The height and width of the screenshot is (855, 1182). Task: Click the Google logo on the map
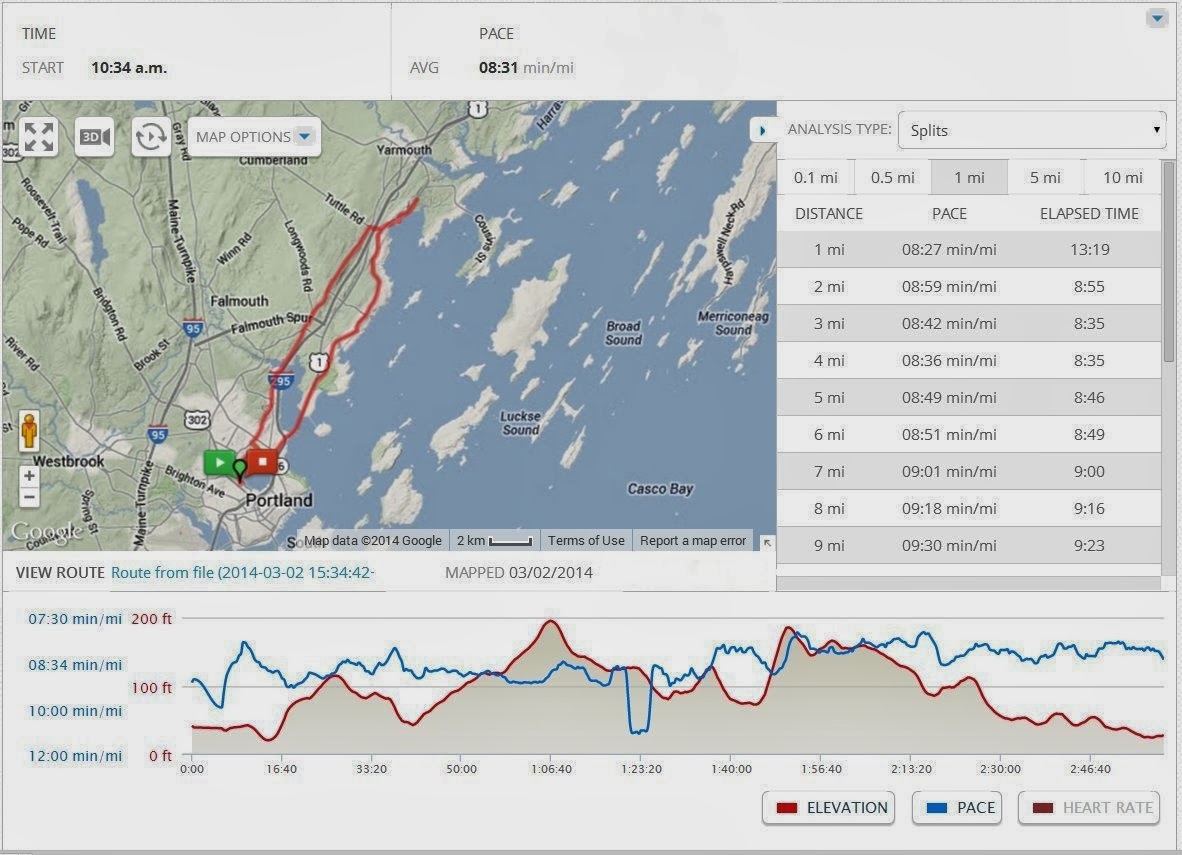point(45,532)
